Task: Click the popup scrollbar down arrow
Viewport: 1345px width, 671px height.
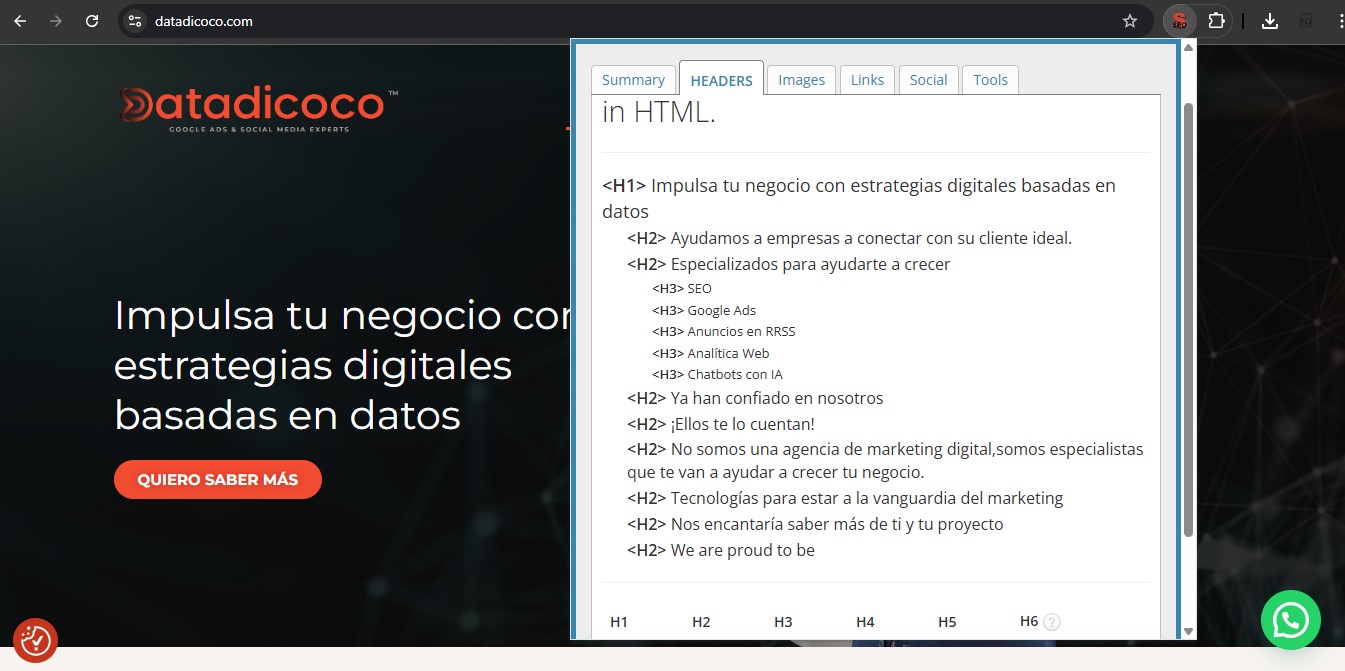Action: tap(1188, 631)
